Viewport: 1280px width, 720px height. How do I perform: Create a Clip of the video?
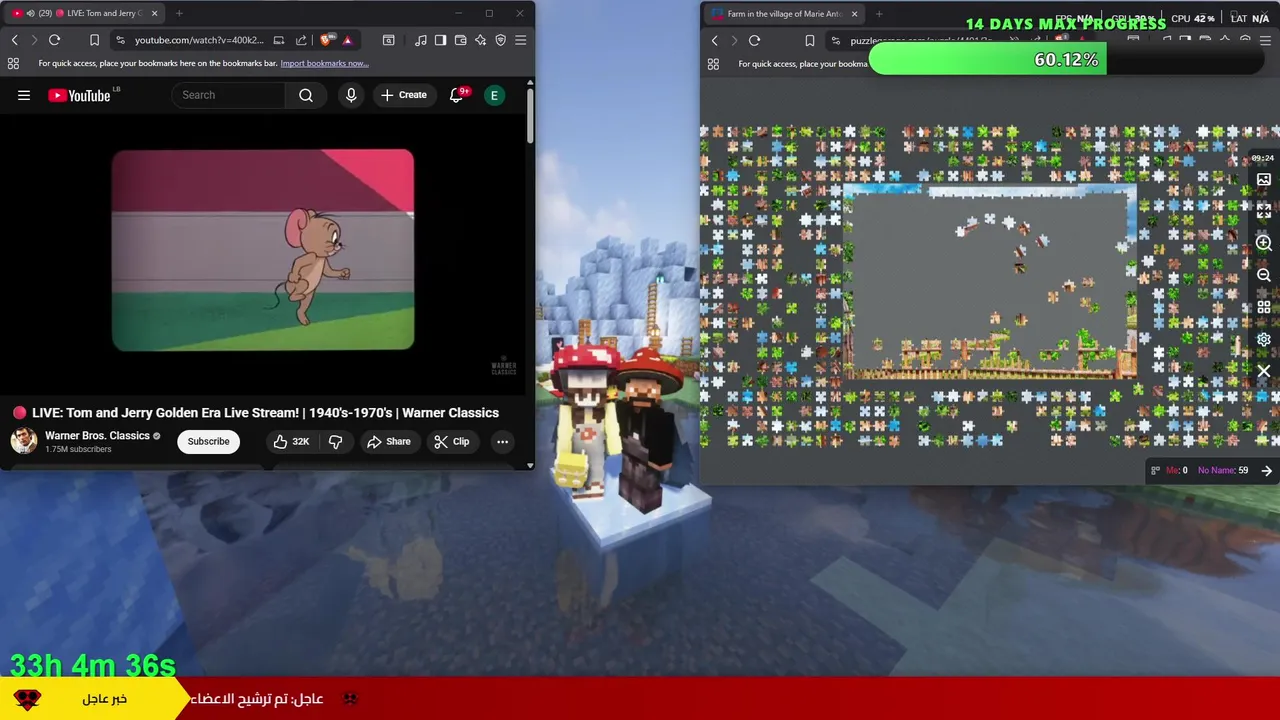(451, 441)
